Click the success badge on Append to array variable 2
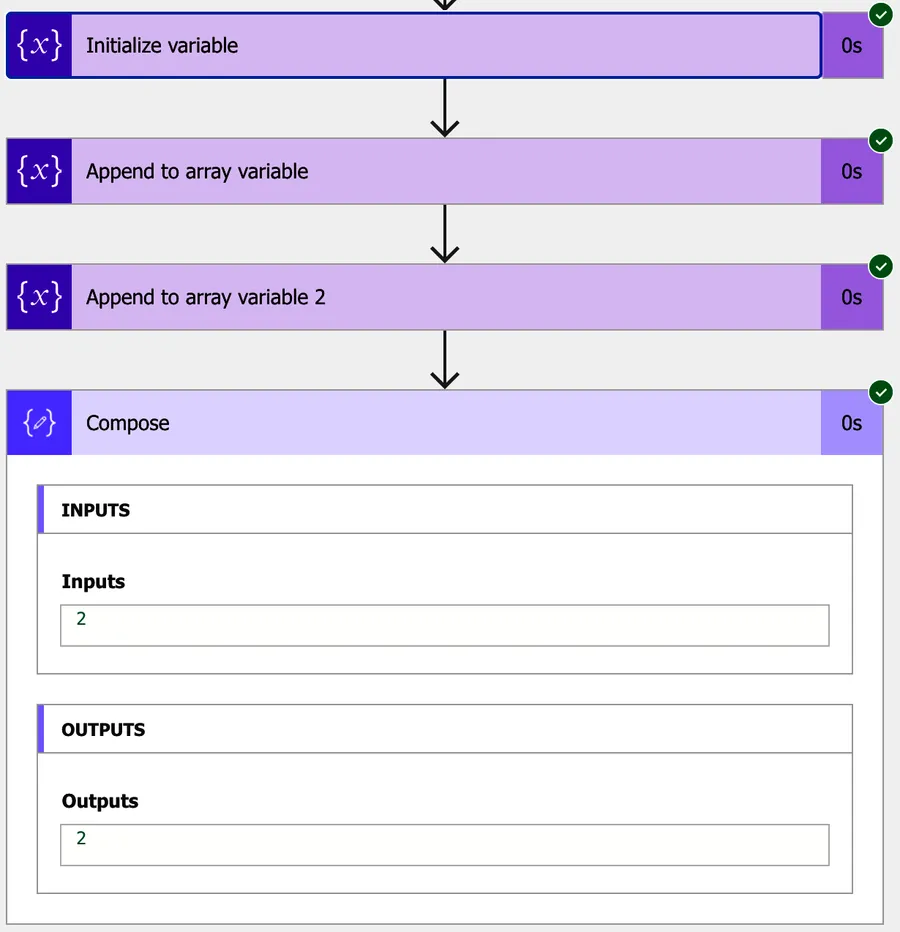This screenshot has width=900, height=932. (880, 266)
